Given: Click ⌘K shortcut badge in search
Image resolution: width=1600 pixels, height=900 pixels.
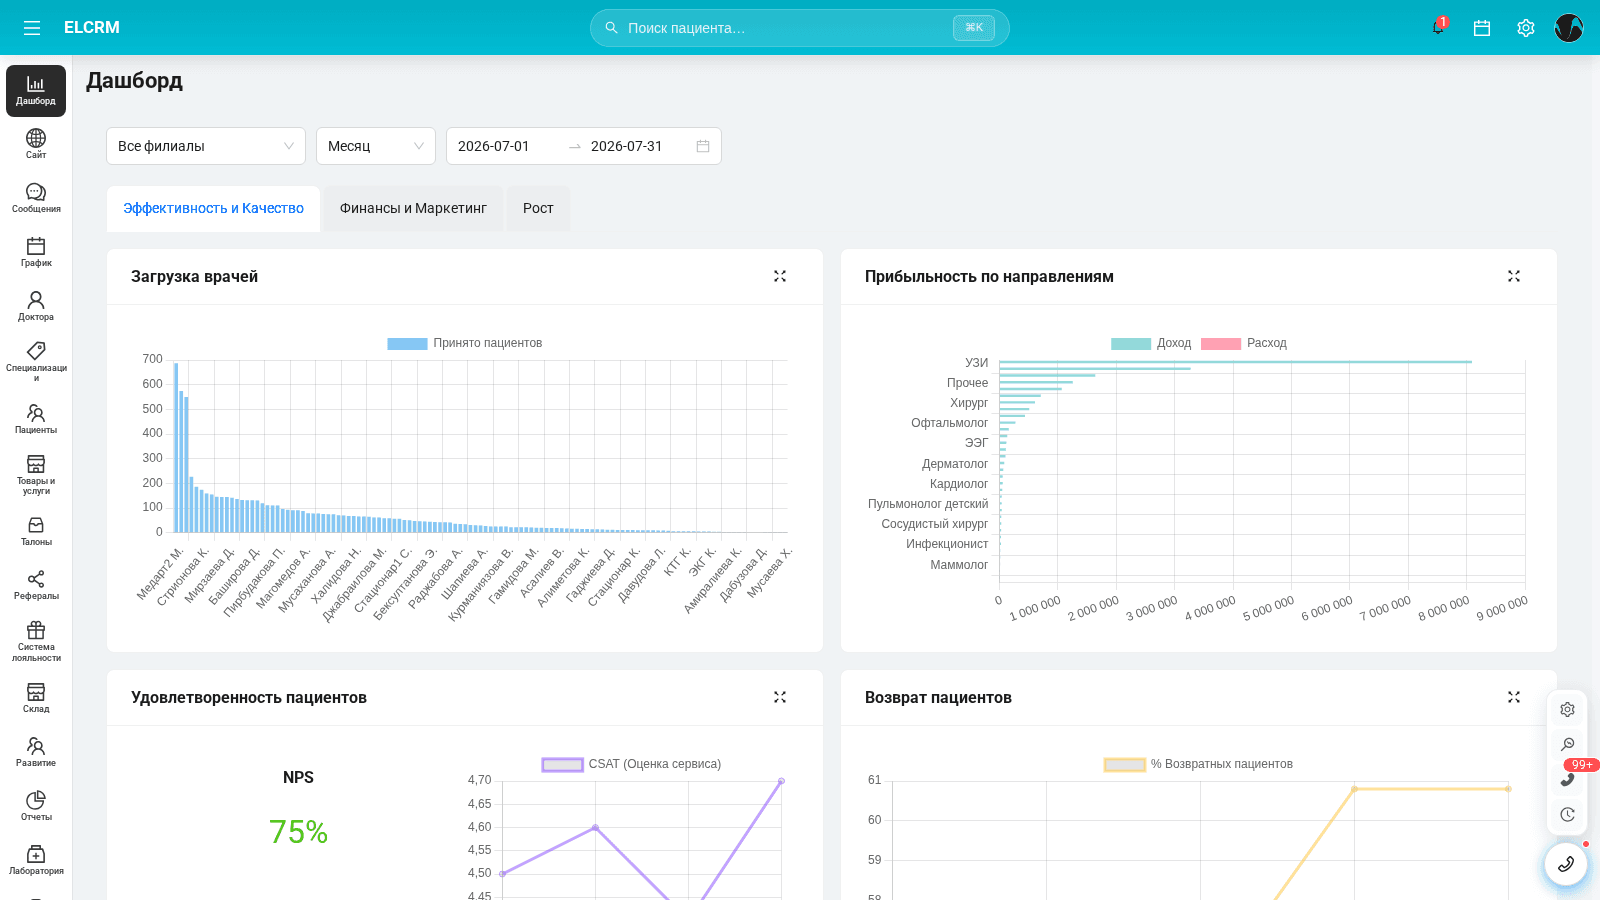Looking at the screenshot, I should 974,28.
